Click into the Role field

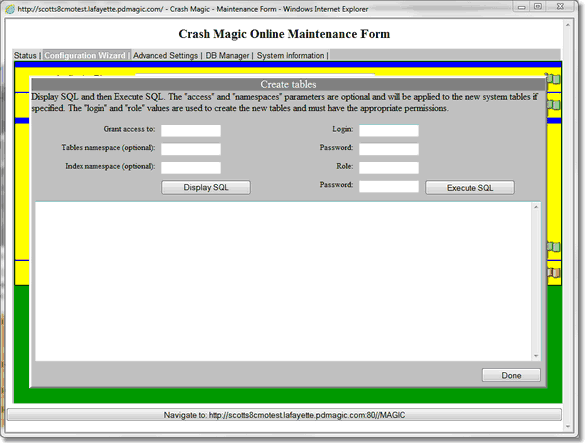click(389, 168)
